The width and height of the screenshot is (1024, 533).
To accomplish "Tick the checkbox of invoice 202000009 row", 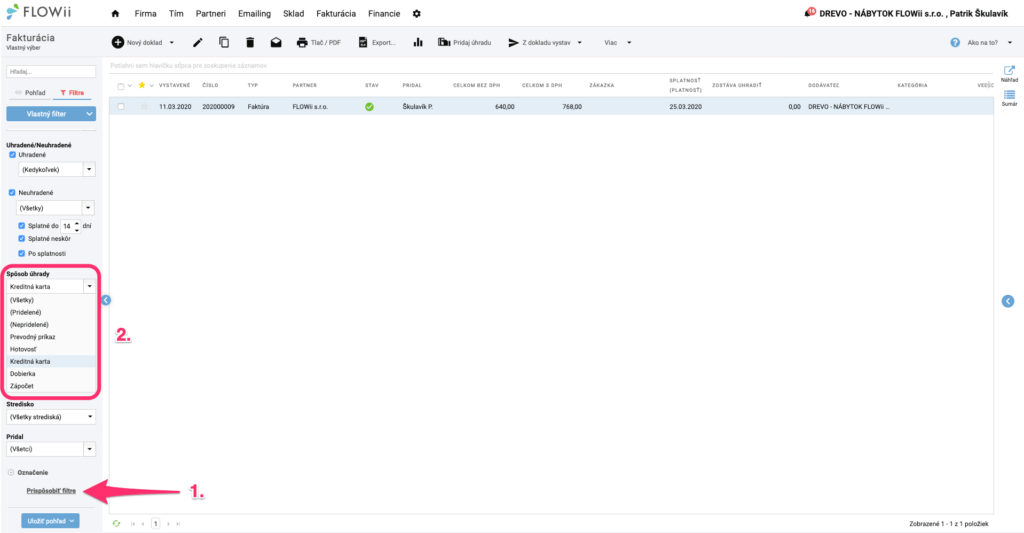I will 121,106.
